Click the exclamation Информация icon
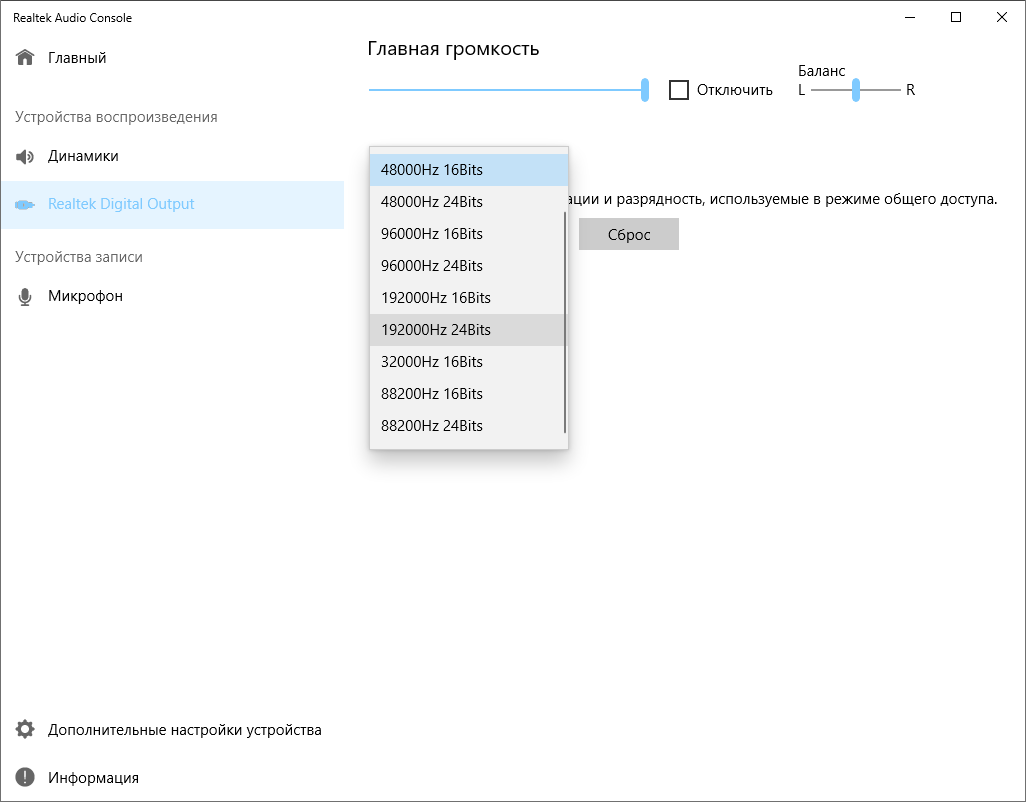This screenshot has height=802, width=1026. 25,778
